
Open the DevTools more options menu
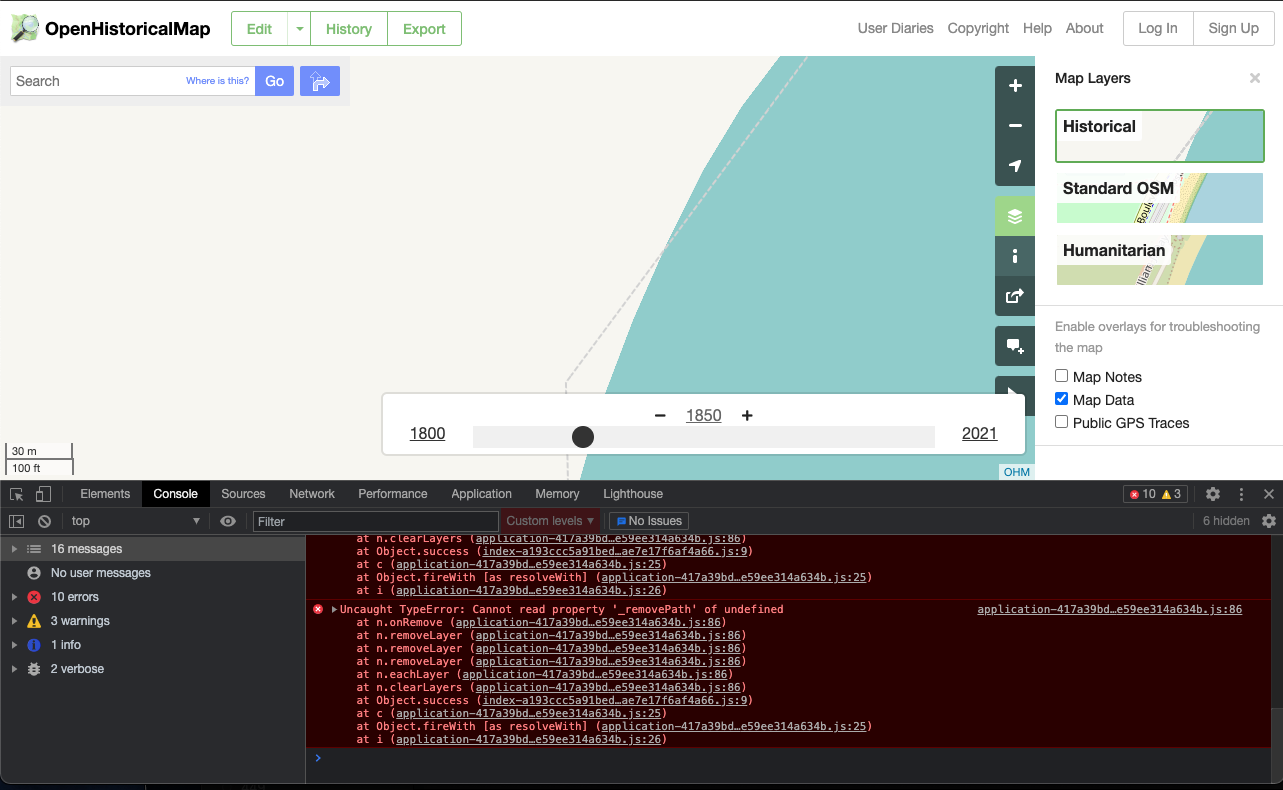pyautogui.click(x=1242, y=494)
